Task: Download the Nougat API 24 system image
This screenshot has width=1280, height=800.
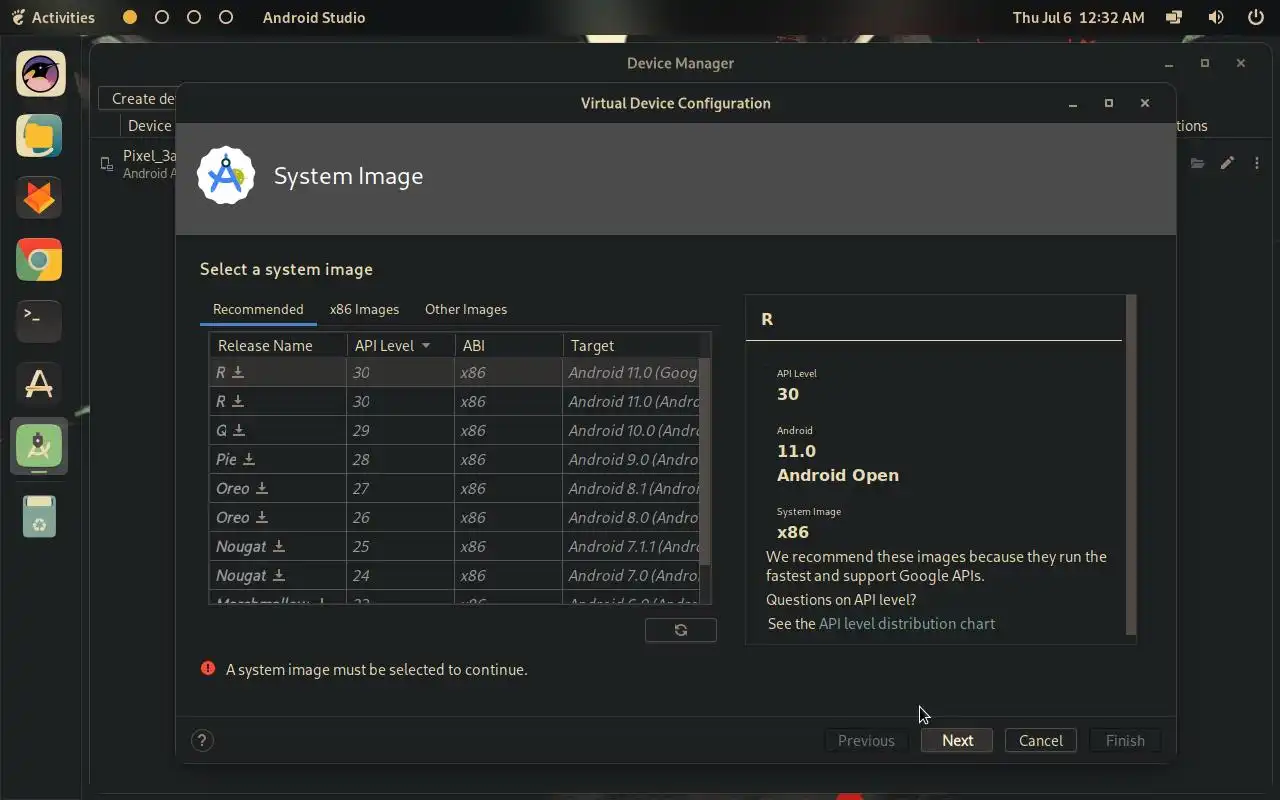Action: pyautogui.click(x=279, y=575)
